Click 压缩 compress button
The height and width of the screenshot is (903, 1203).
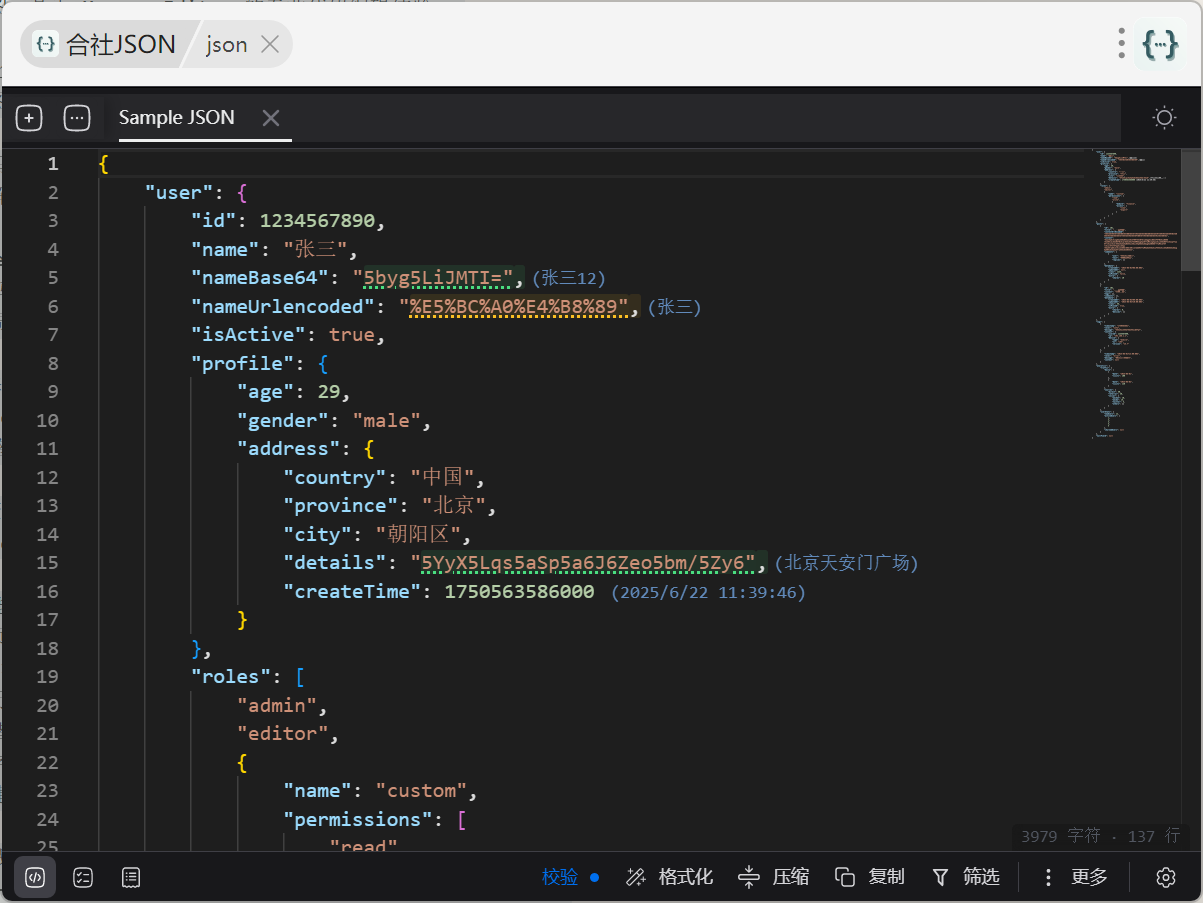click(774, 877)
